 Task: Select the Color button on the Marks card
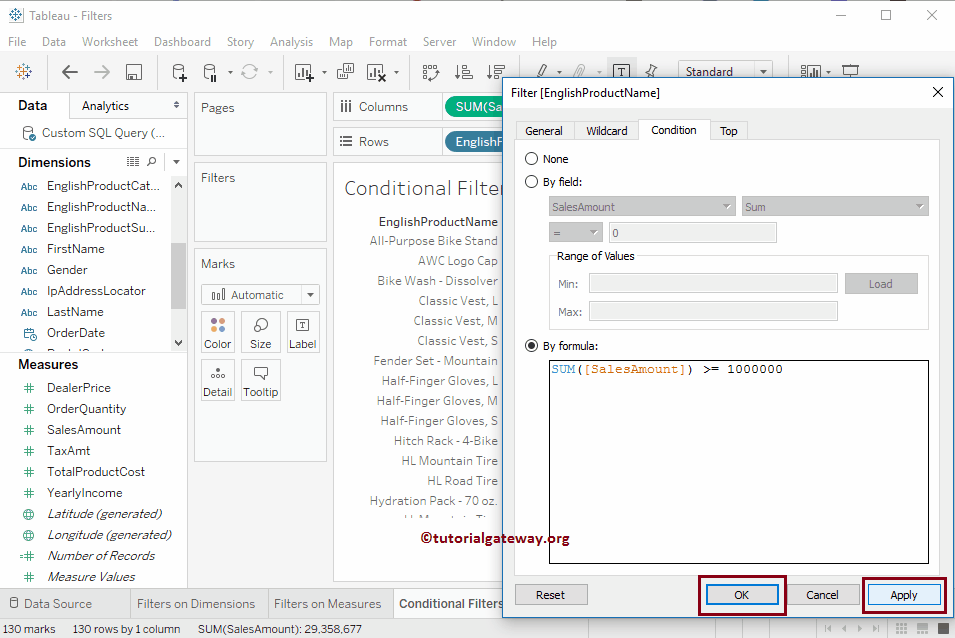tap(217, 331)
